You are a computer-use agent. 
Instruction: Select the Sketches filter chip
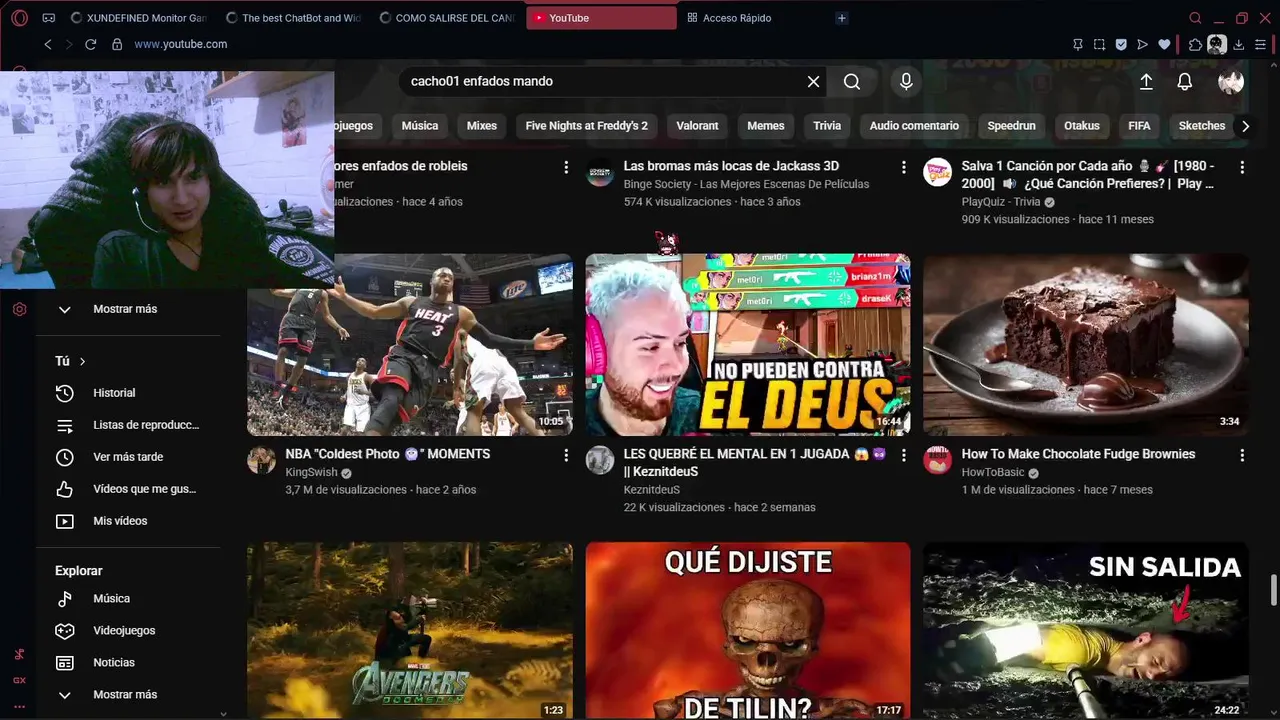pos(1202,126)
